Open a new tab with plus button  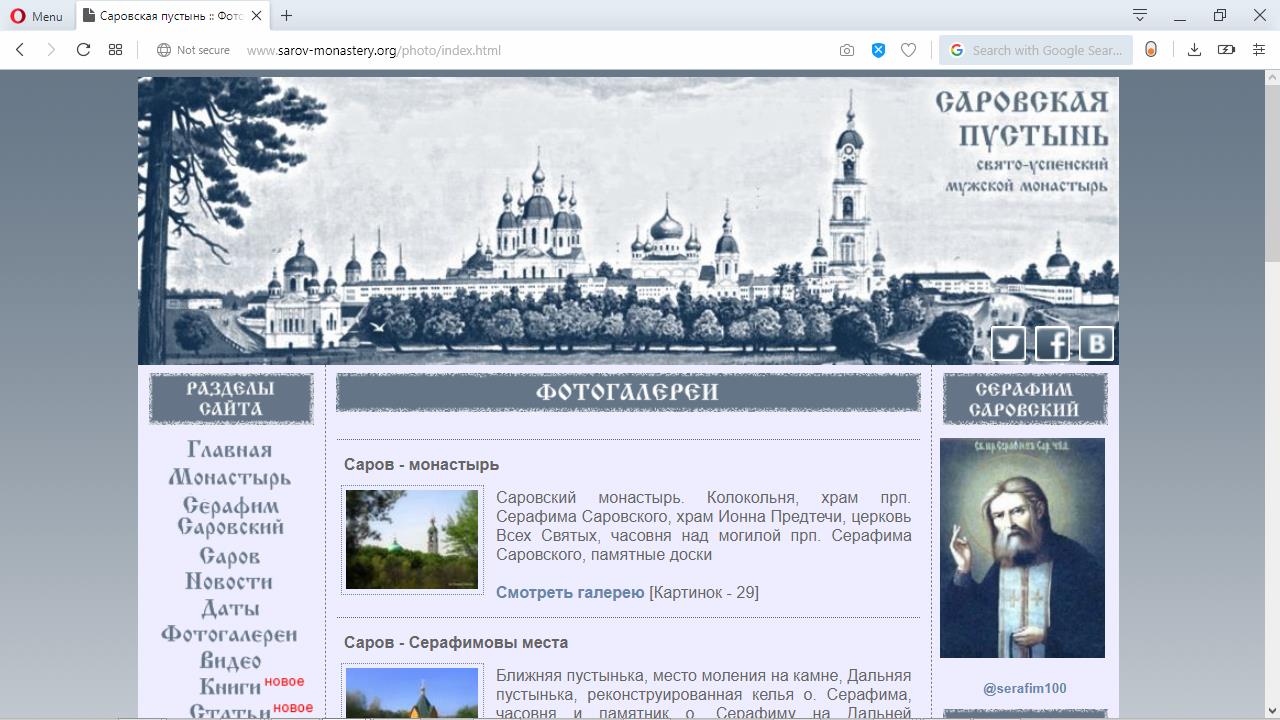[287, 16]
